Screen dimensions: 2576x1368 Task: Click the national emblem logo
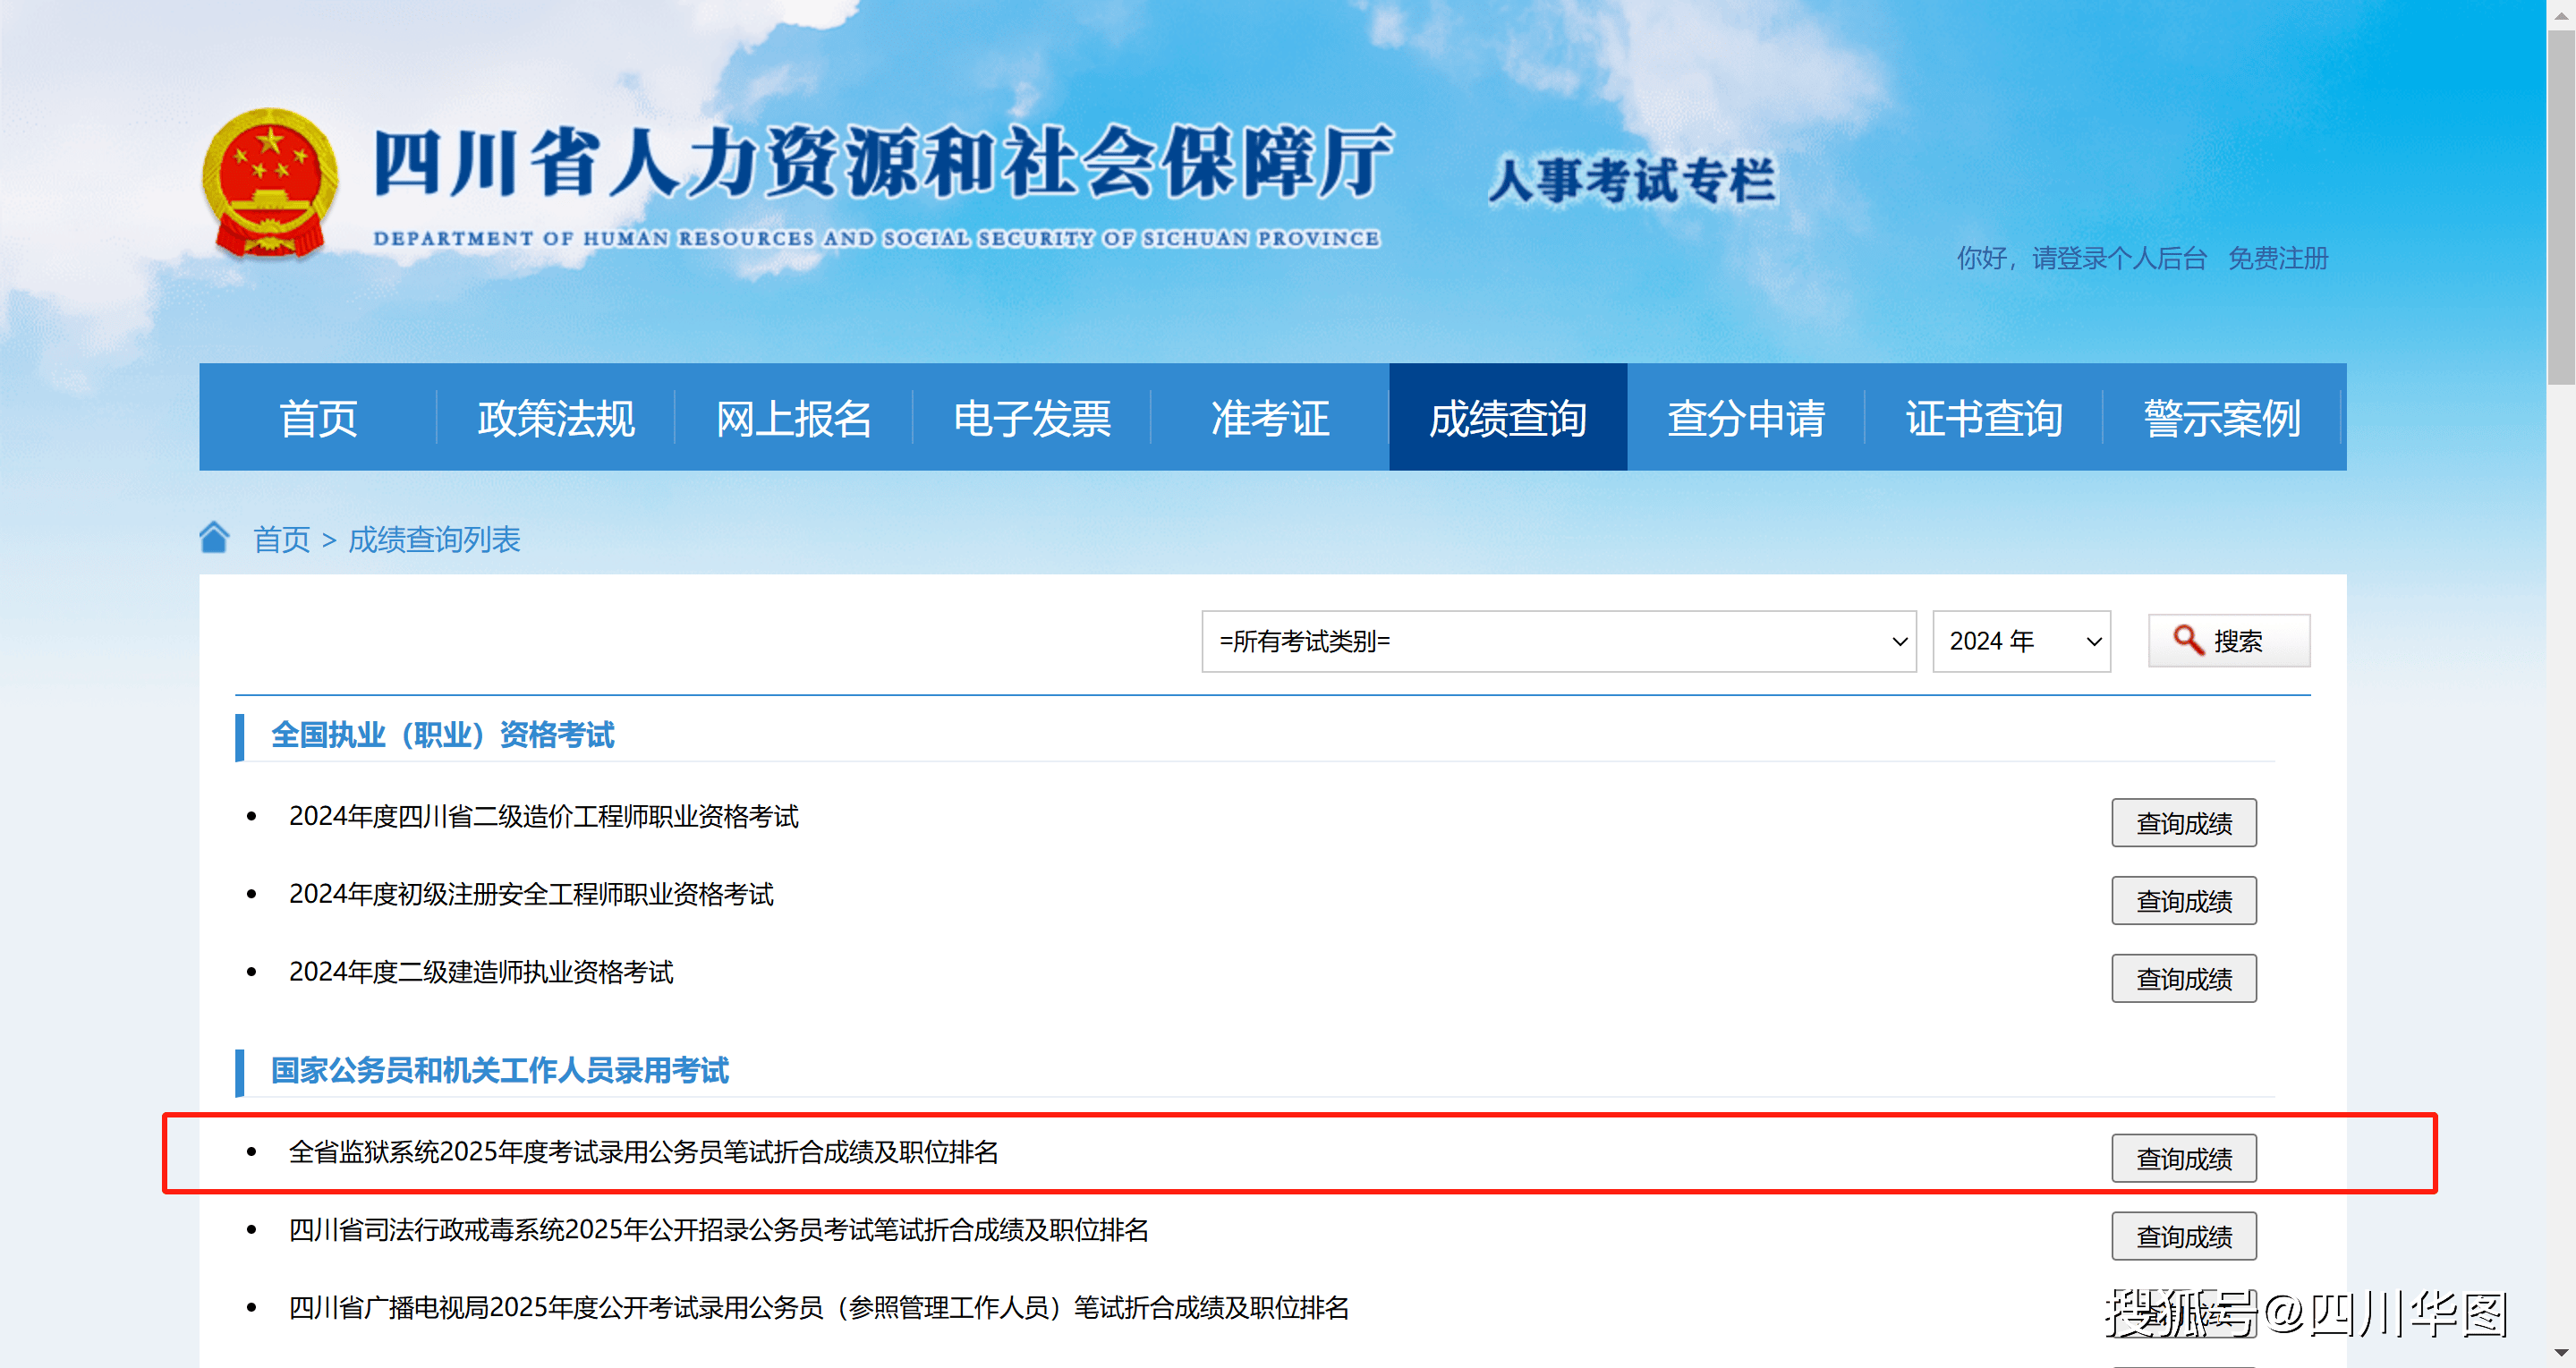pos(270,184)
